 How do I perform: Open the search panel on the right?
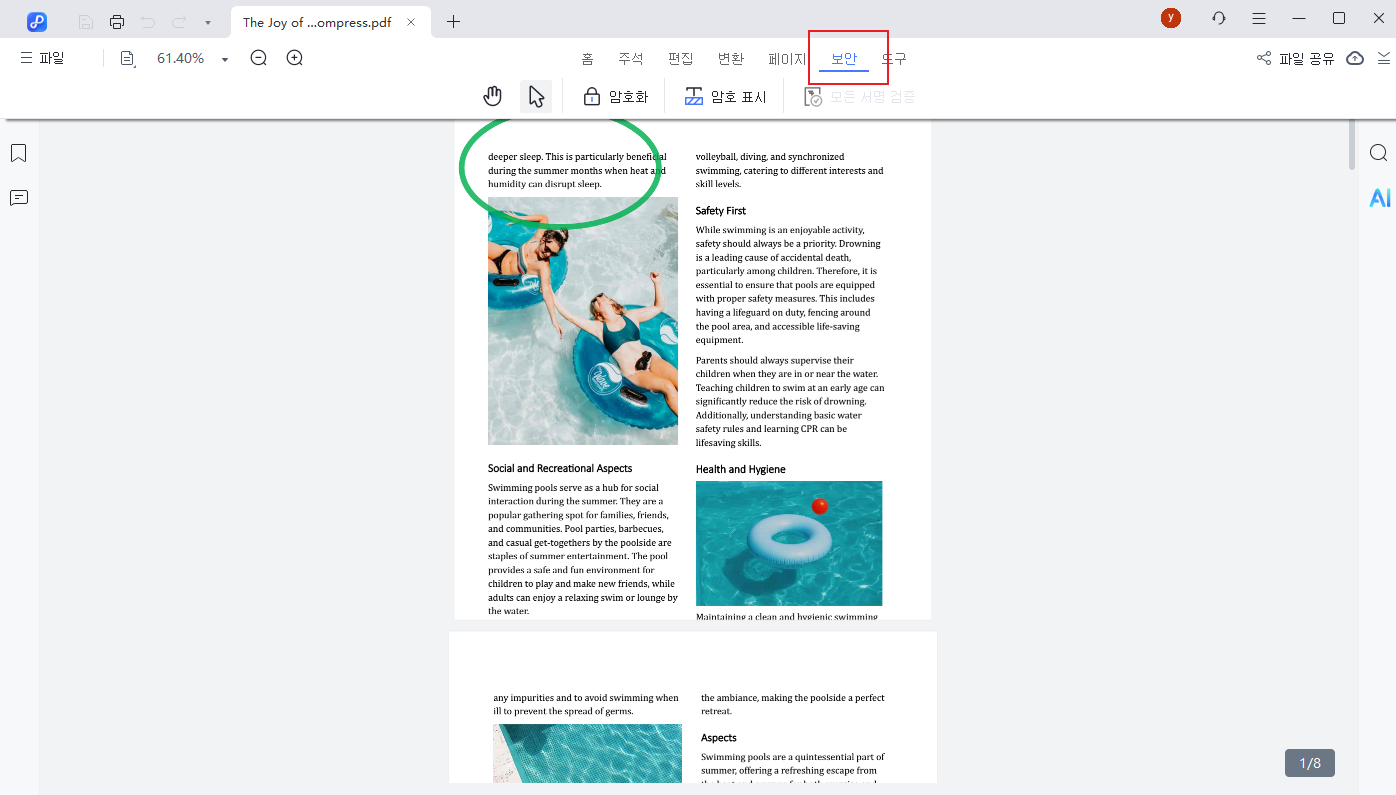pos(1379,153)
